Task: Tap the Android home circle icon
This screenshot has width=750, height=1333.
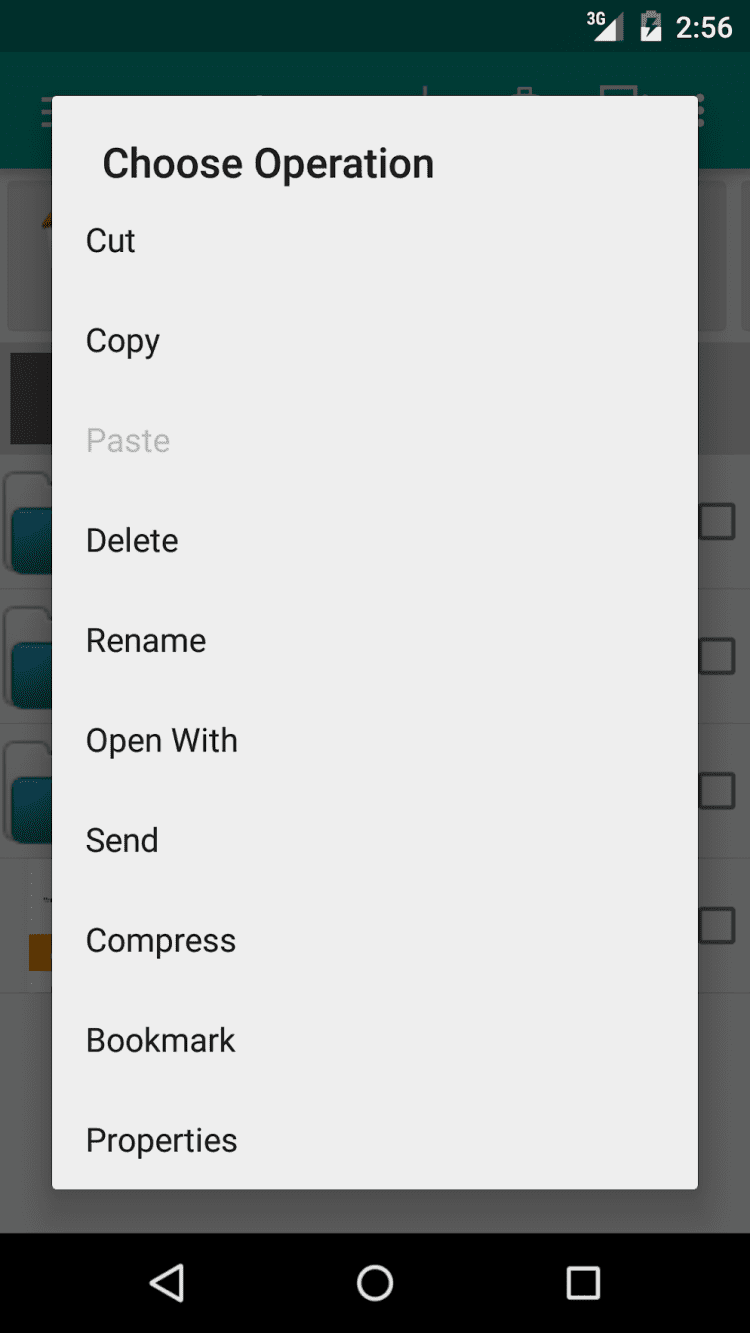Action: tap(375, 1283)
